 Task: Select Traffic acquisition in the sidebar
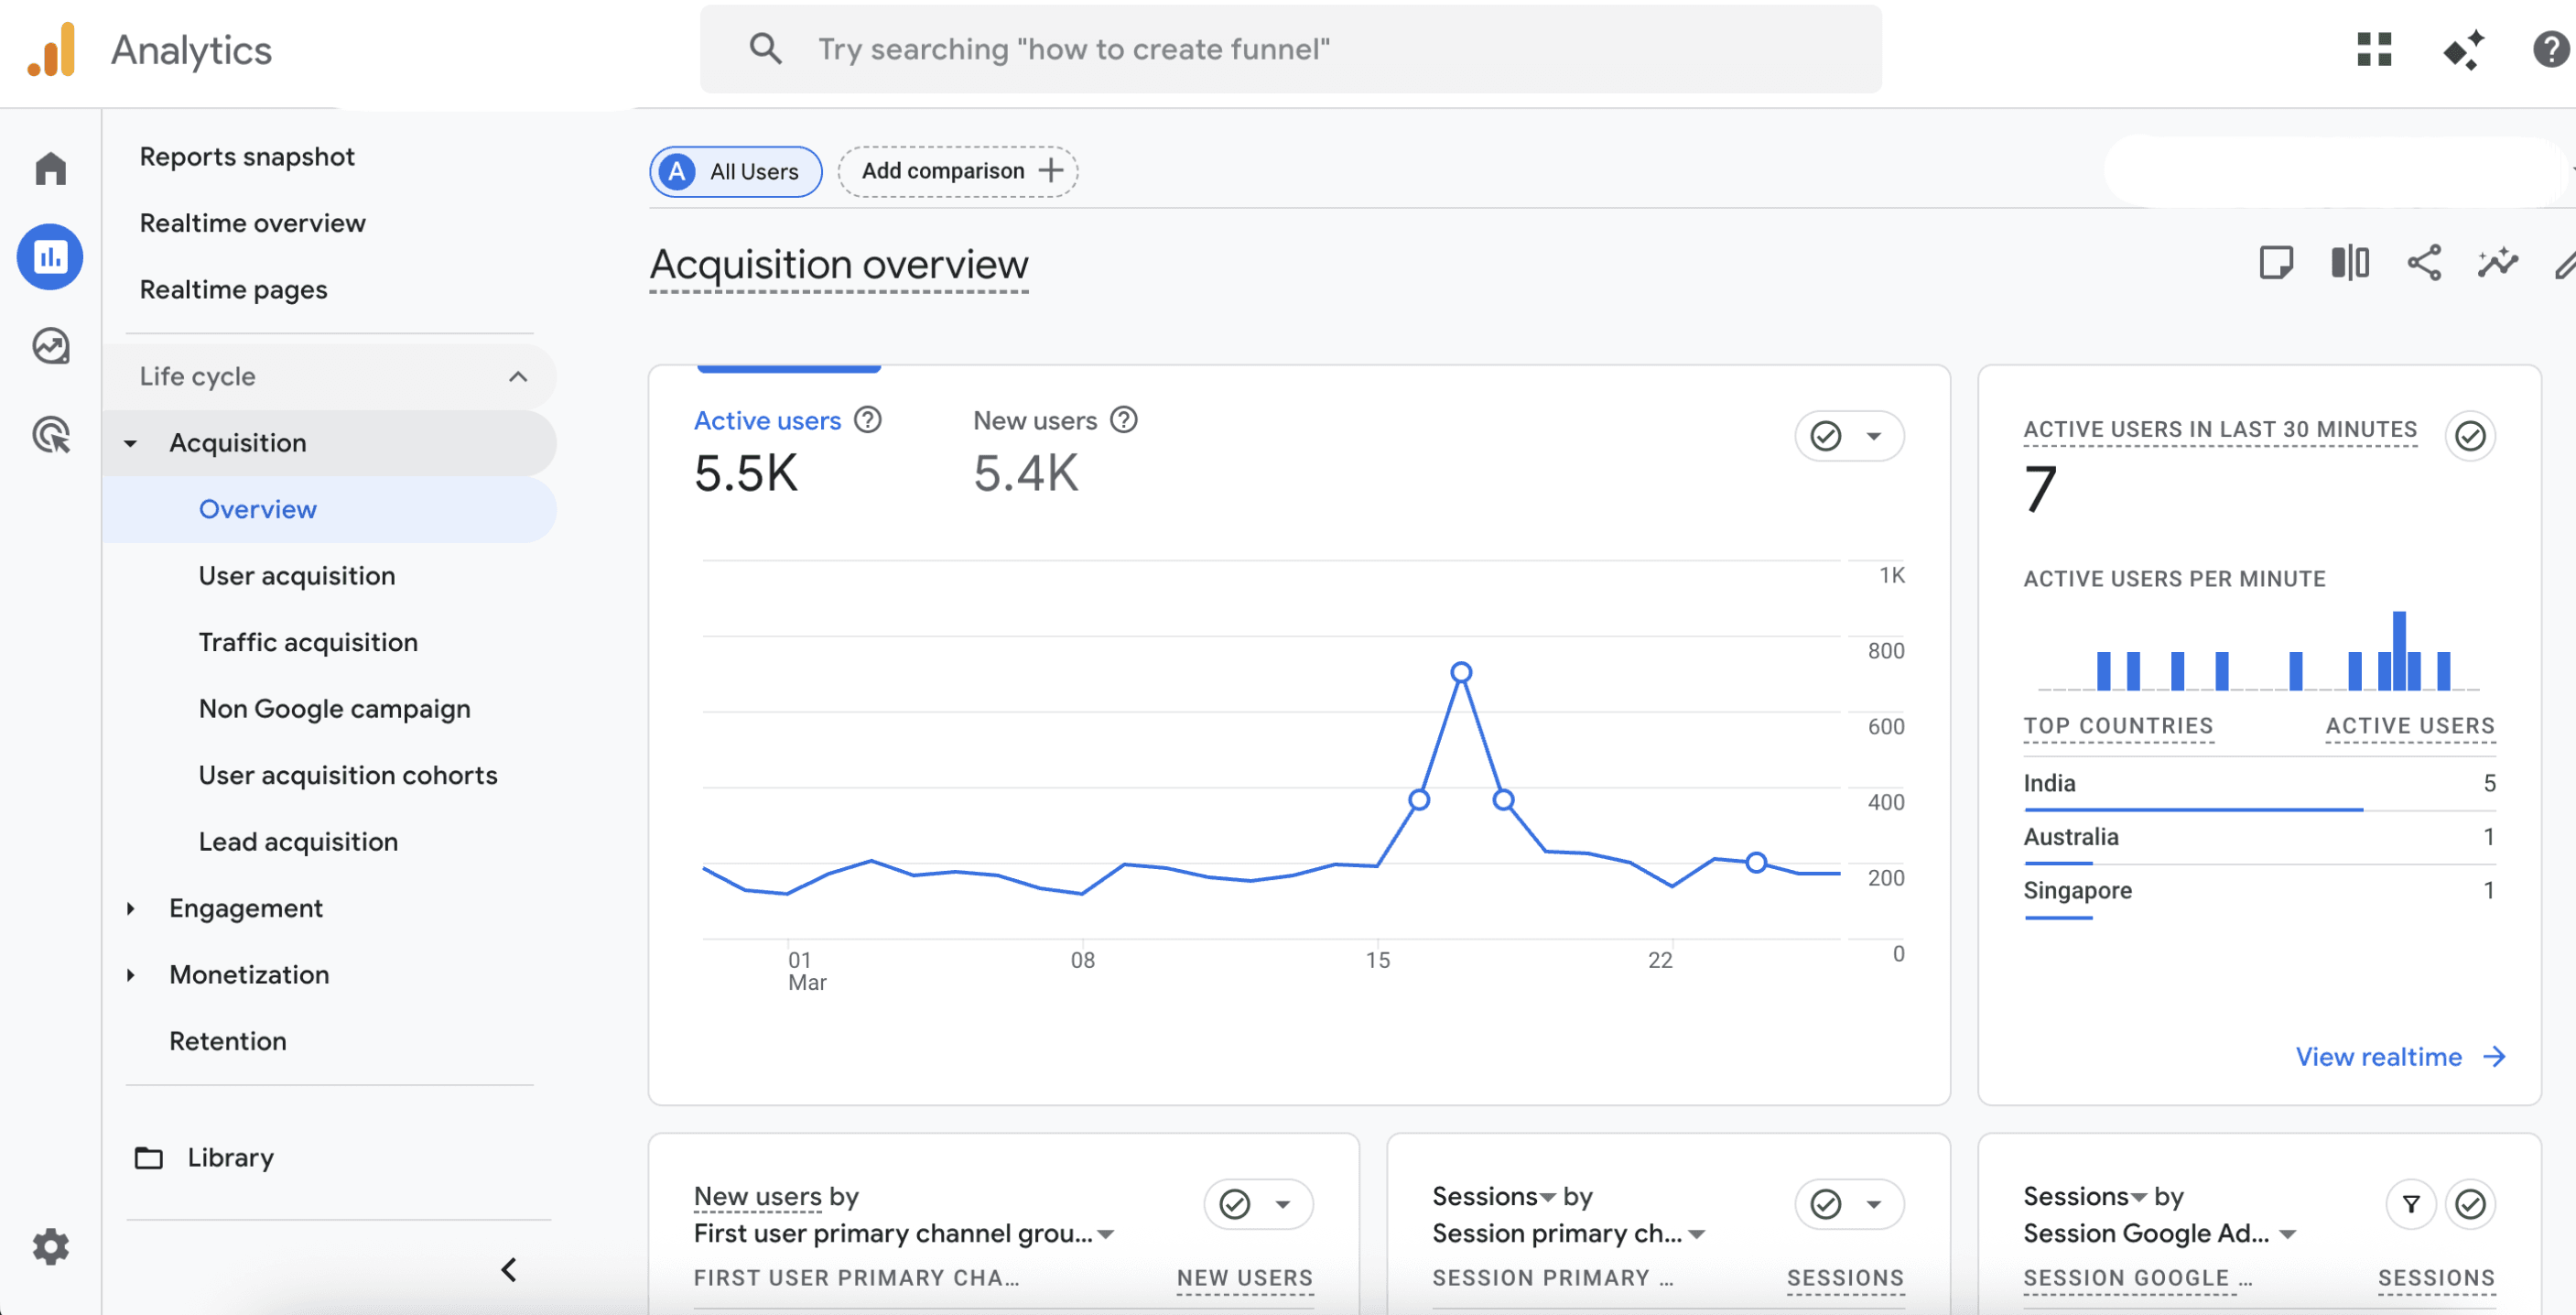click(308, 642)
